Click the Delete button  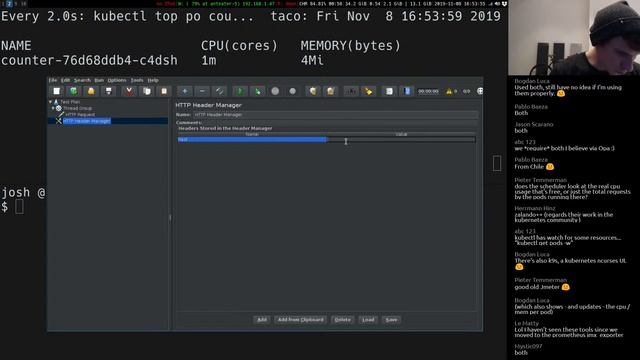pyautogui.click(x=342, y=320)
